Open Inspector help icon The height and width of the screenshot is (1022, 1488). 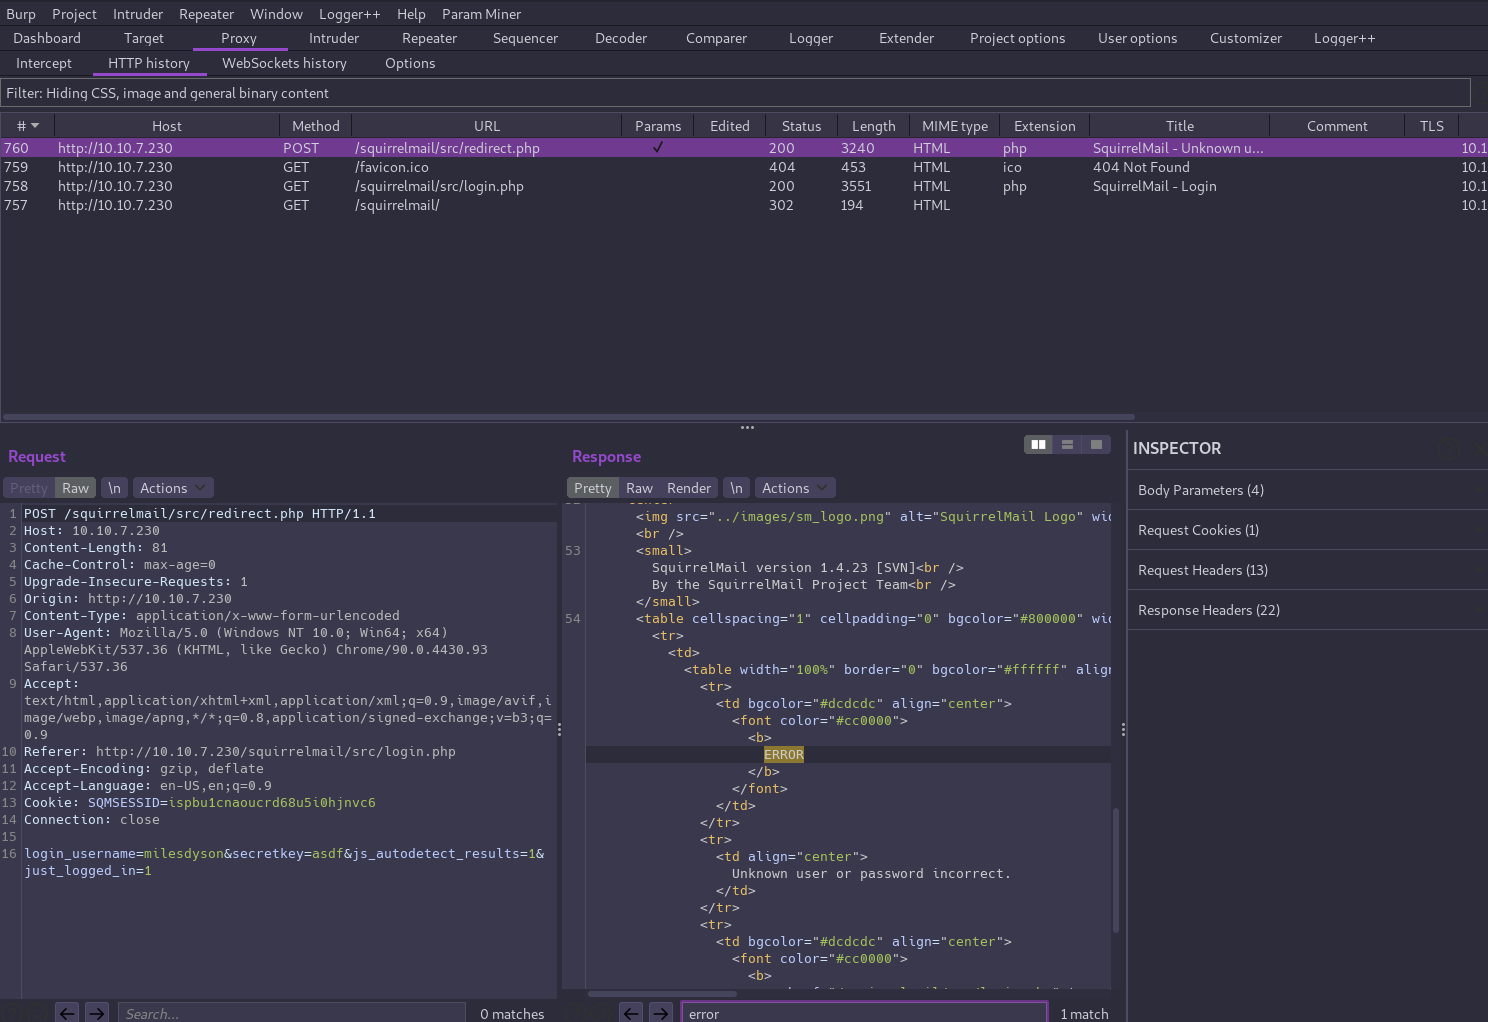pyautogui.click(x=1448, y=448)
